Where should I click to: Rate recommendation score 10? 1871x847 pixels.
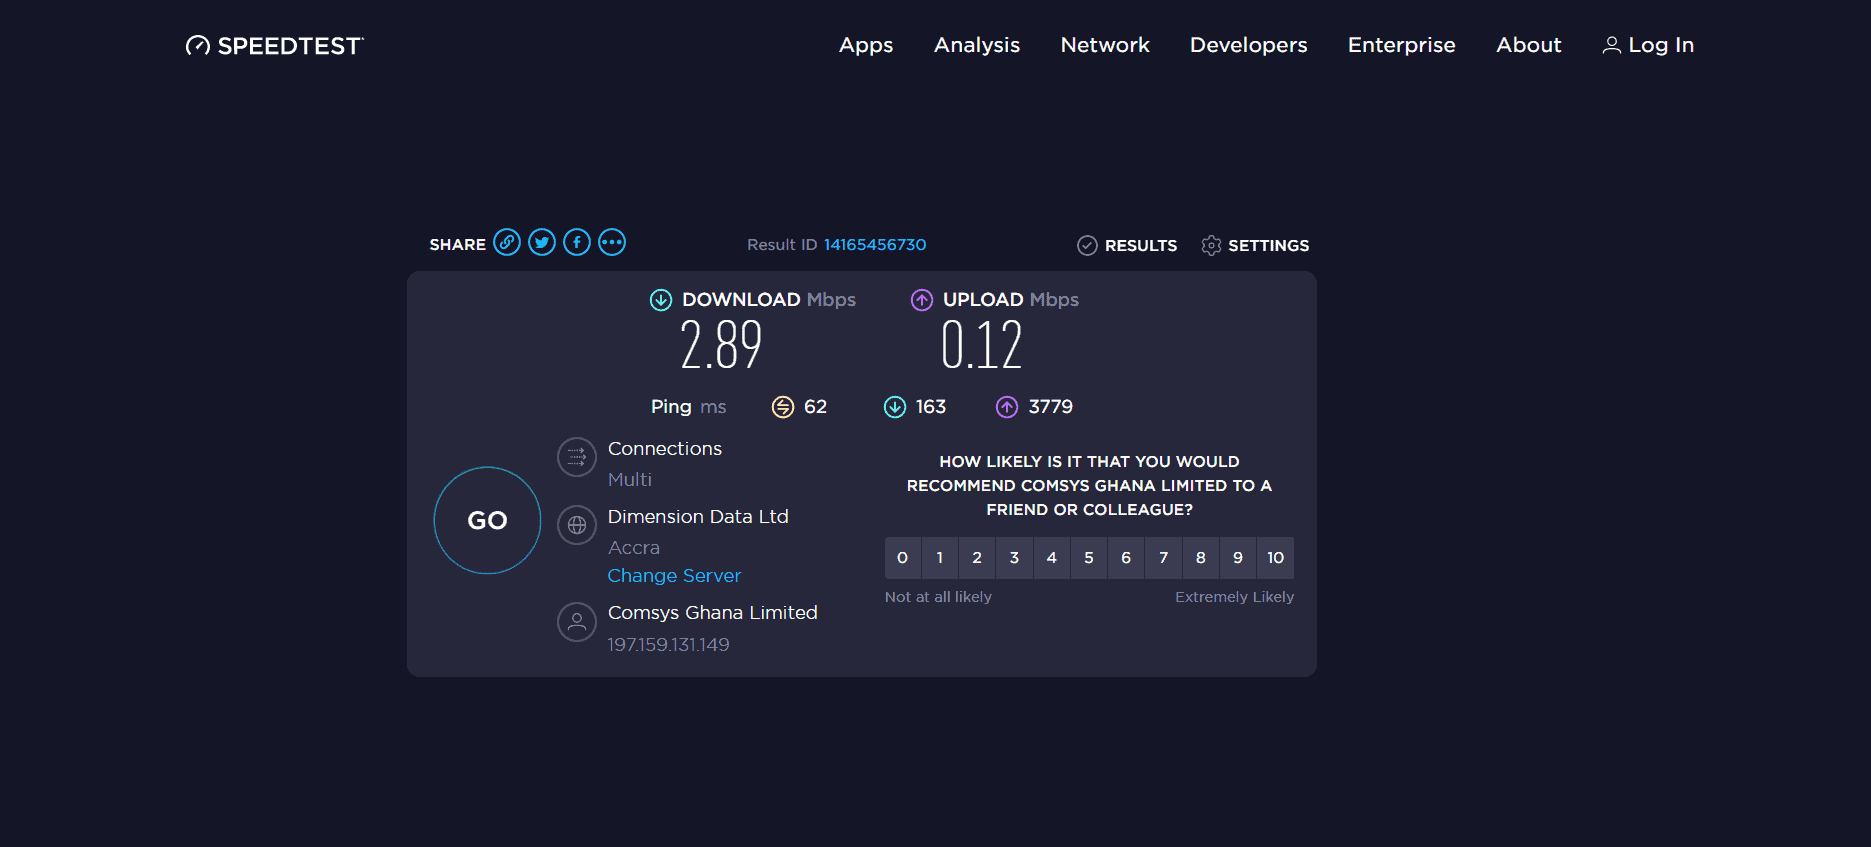pyautogui.click(x=1276, y=558)
